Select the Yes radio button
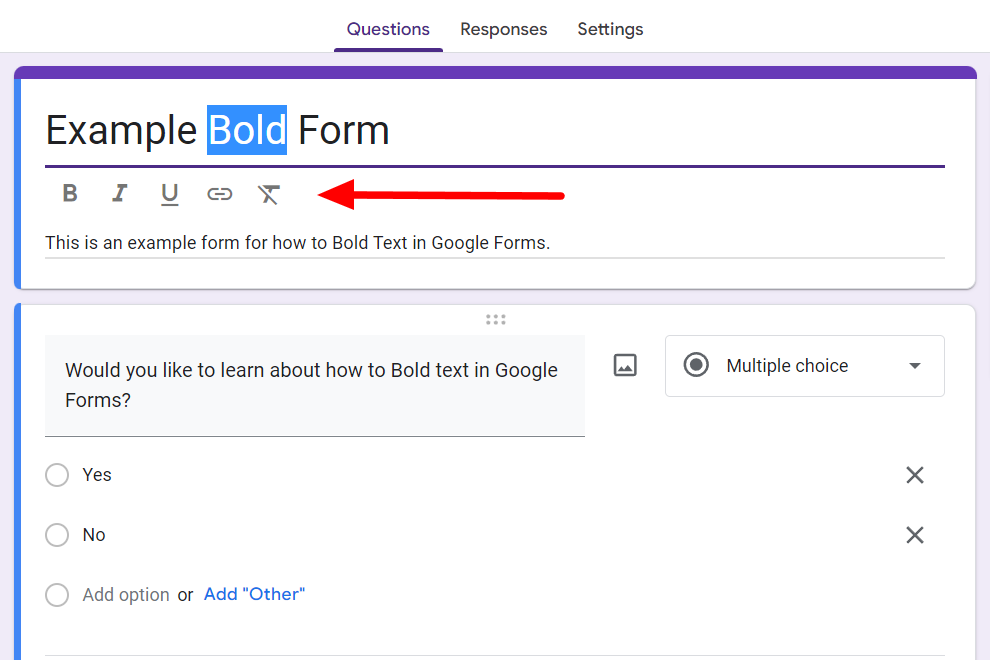Viewport: 990px width, 660px height. point(57,475)
